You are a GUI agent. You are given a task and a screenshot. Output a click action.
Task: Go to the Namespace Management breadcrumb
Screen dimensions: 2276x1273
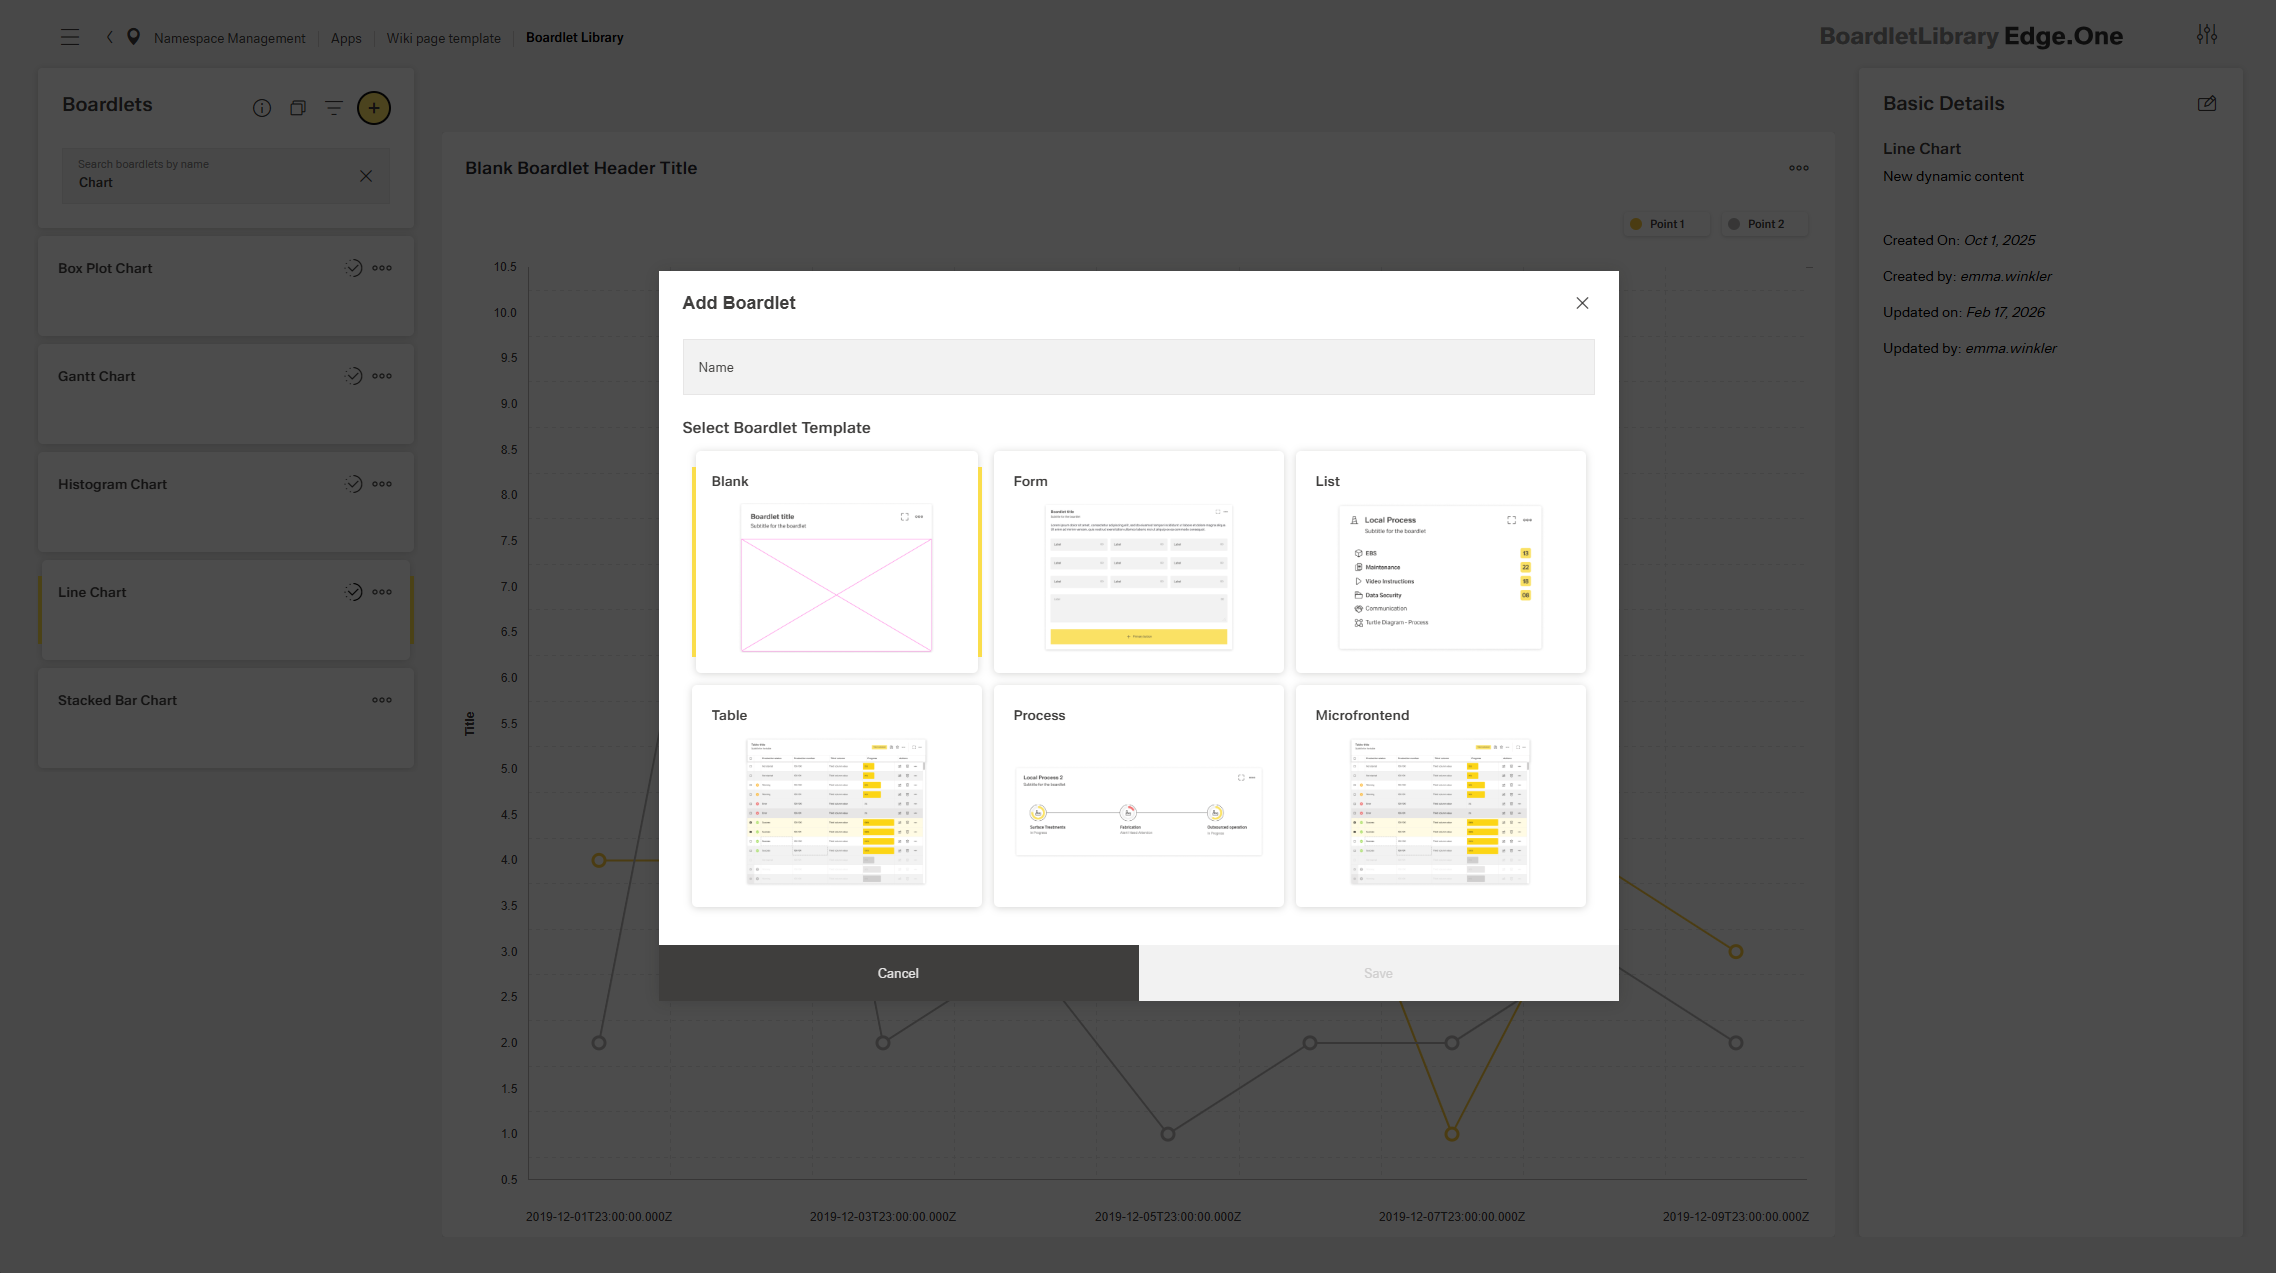229,38
